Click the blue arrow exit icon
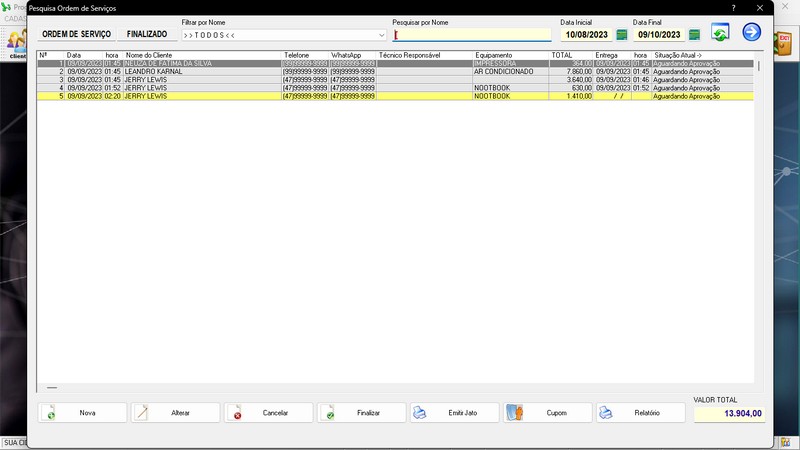The height and width of the screenshot is (450, 800). tap(751, 32)
